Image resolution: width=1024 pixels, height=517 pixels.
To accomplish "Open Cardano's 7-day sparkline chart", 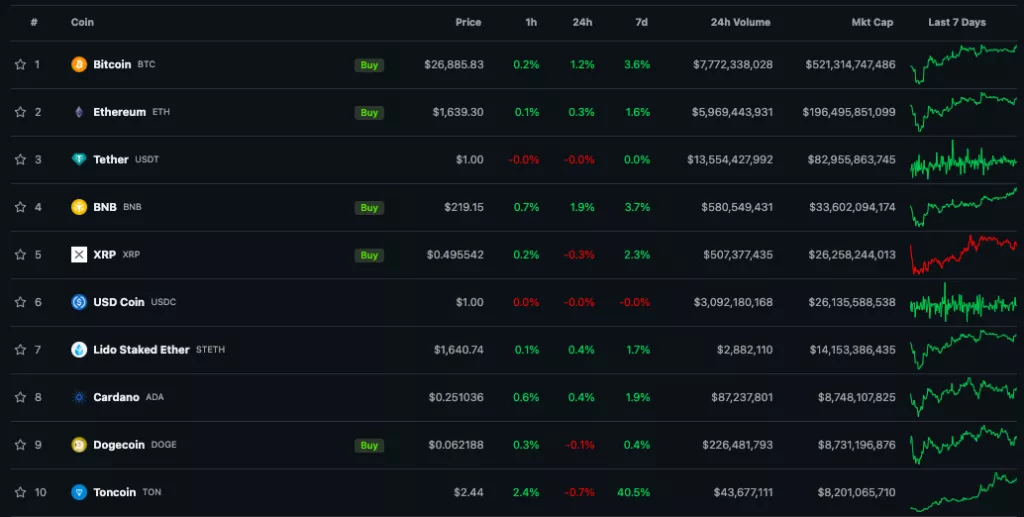I will pyautogui.click(x=963, y=397).
